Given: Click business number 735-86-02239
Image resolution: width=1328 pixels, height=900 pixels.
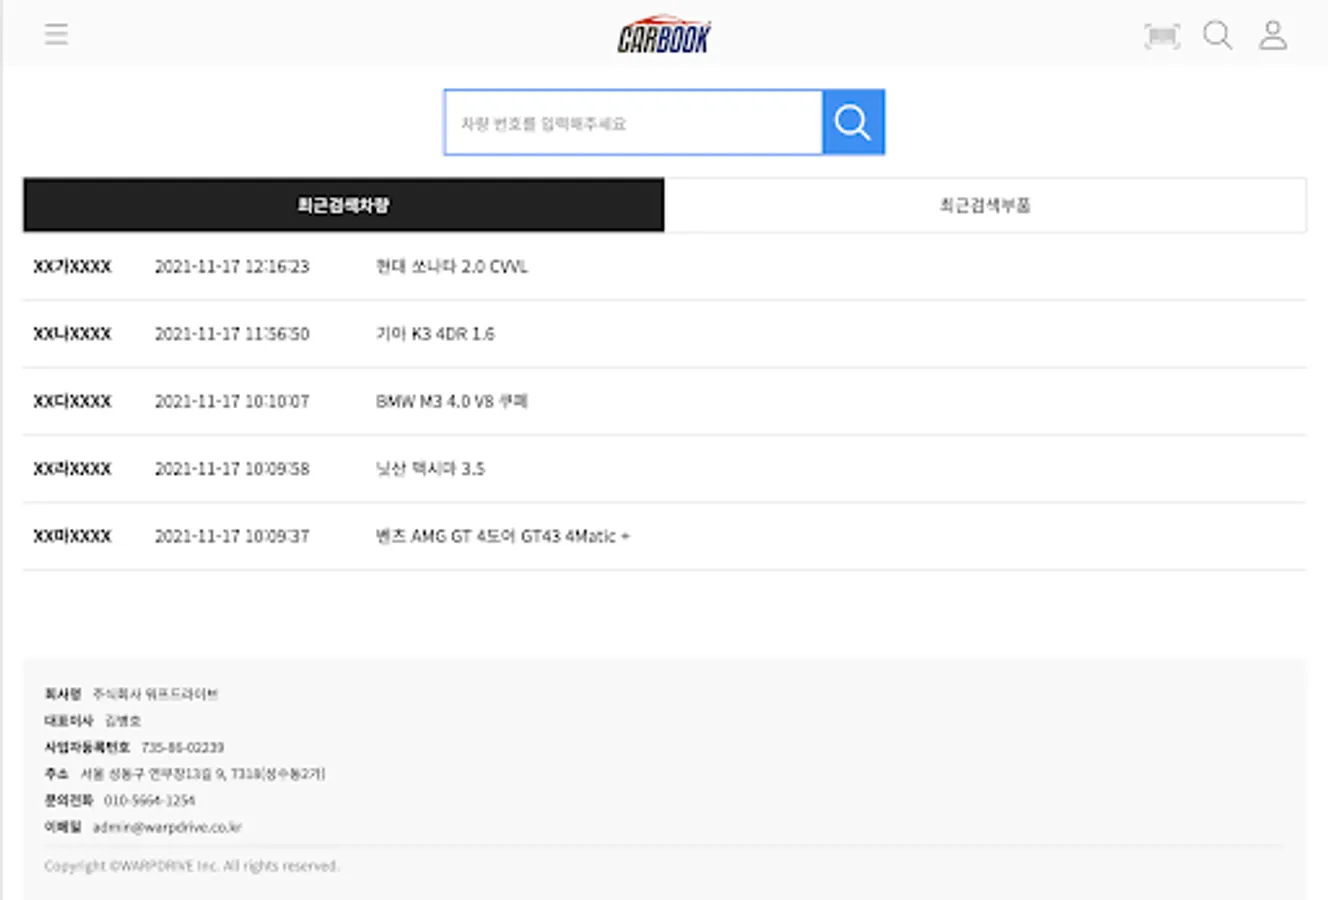Looking at the screenshot, I should click(x=182, y=747).
